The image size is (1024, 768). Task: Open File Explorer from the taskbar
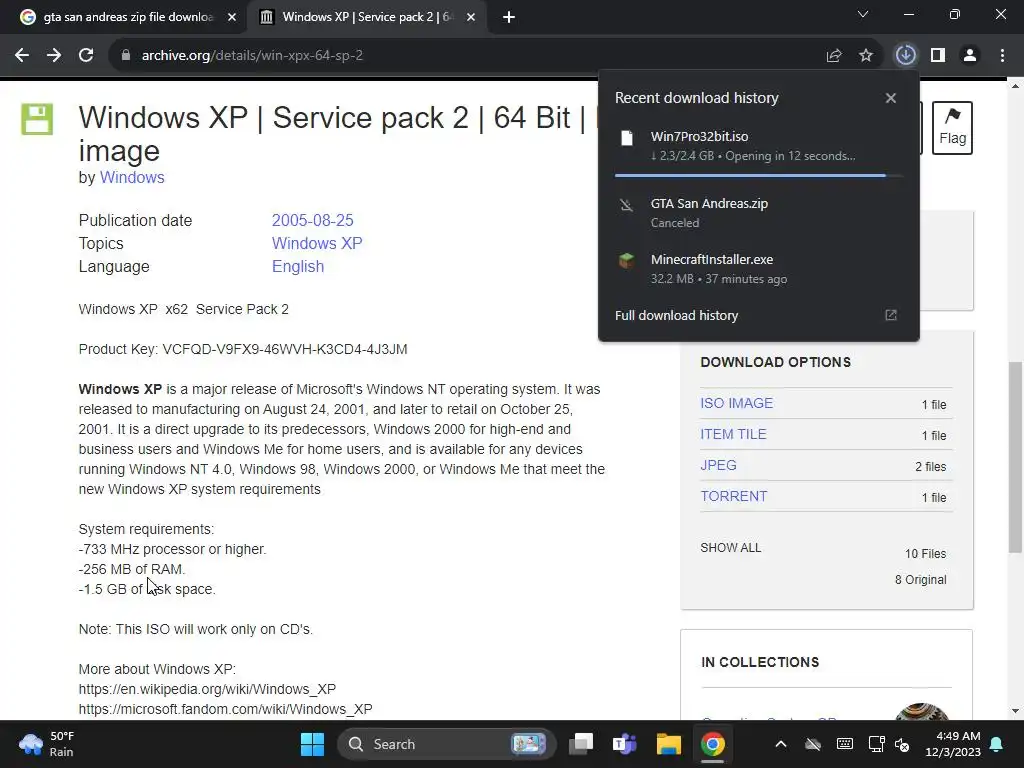(668, 744)
